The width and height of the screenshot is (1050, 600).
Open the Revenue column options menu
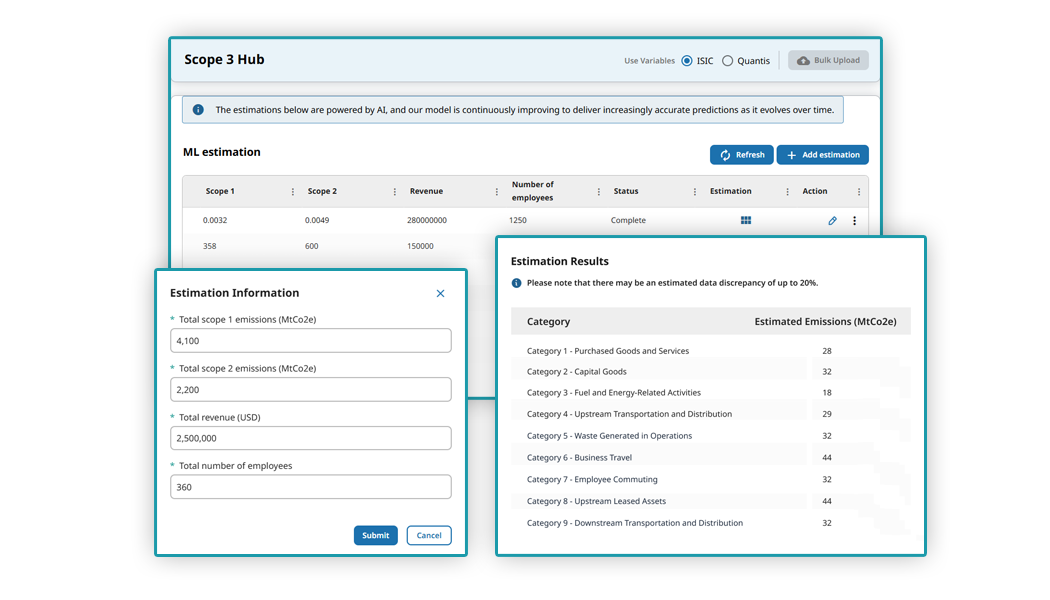pyautogui.click(x=496, y=191)
